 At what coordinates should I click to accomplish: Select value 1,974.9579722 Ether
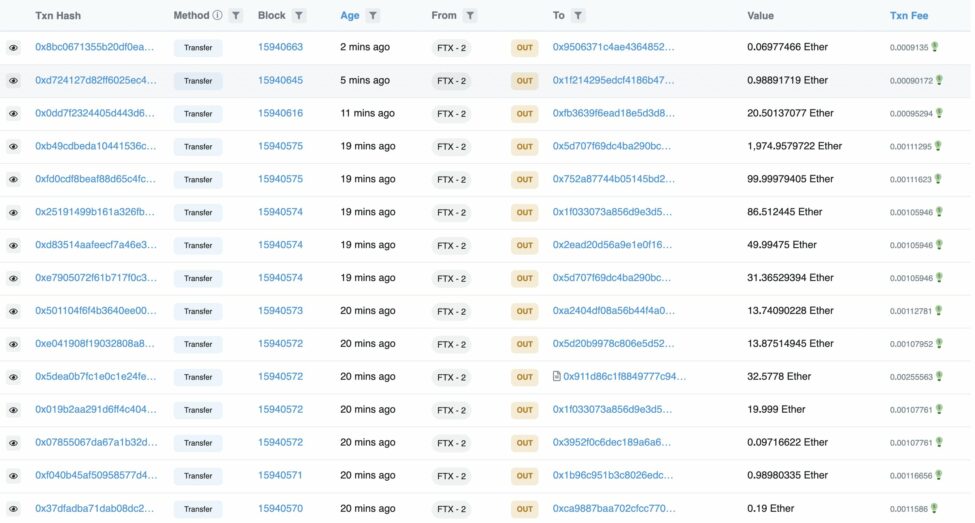coord(794,146)
